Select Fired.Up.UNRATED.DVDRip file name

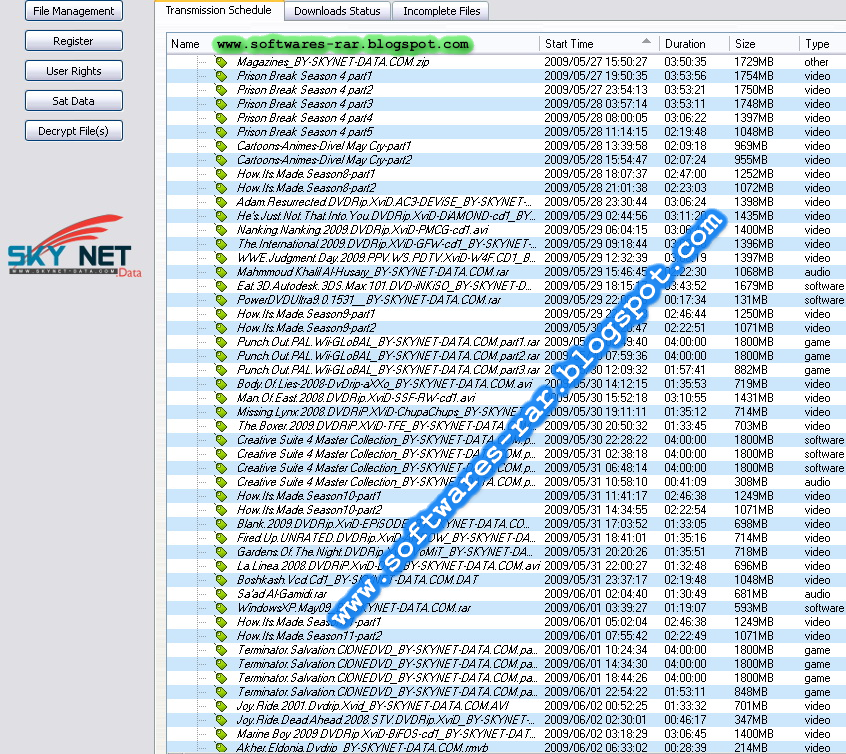(x=386, y=538)
